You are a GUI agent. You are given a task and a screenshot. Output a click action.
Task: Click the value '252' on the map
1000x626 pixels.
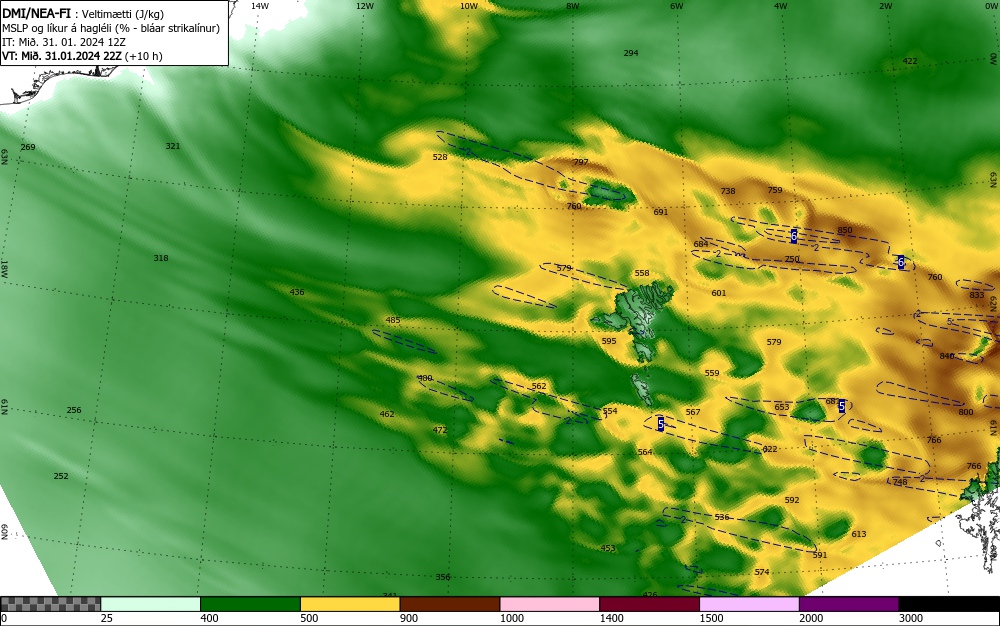61,476
